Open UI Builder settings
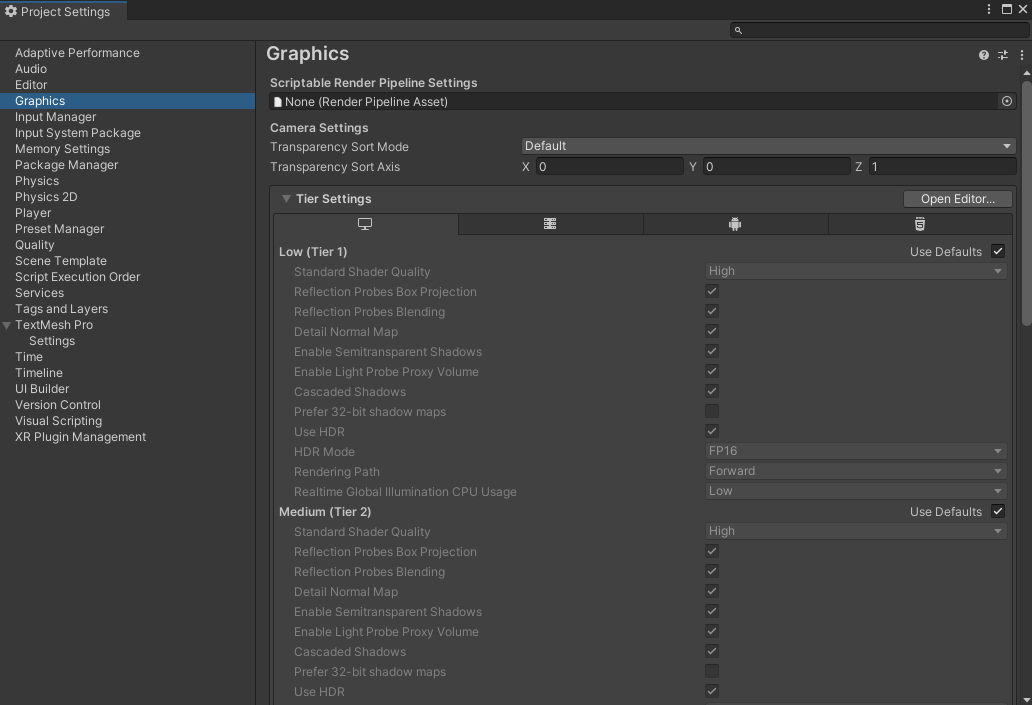This screenshot has width=1032, height=705. pyautogui.click(x=42, y=388)
